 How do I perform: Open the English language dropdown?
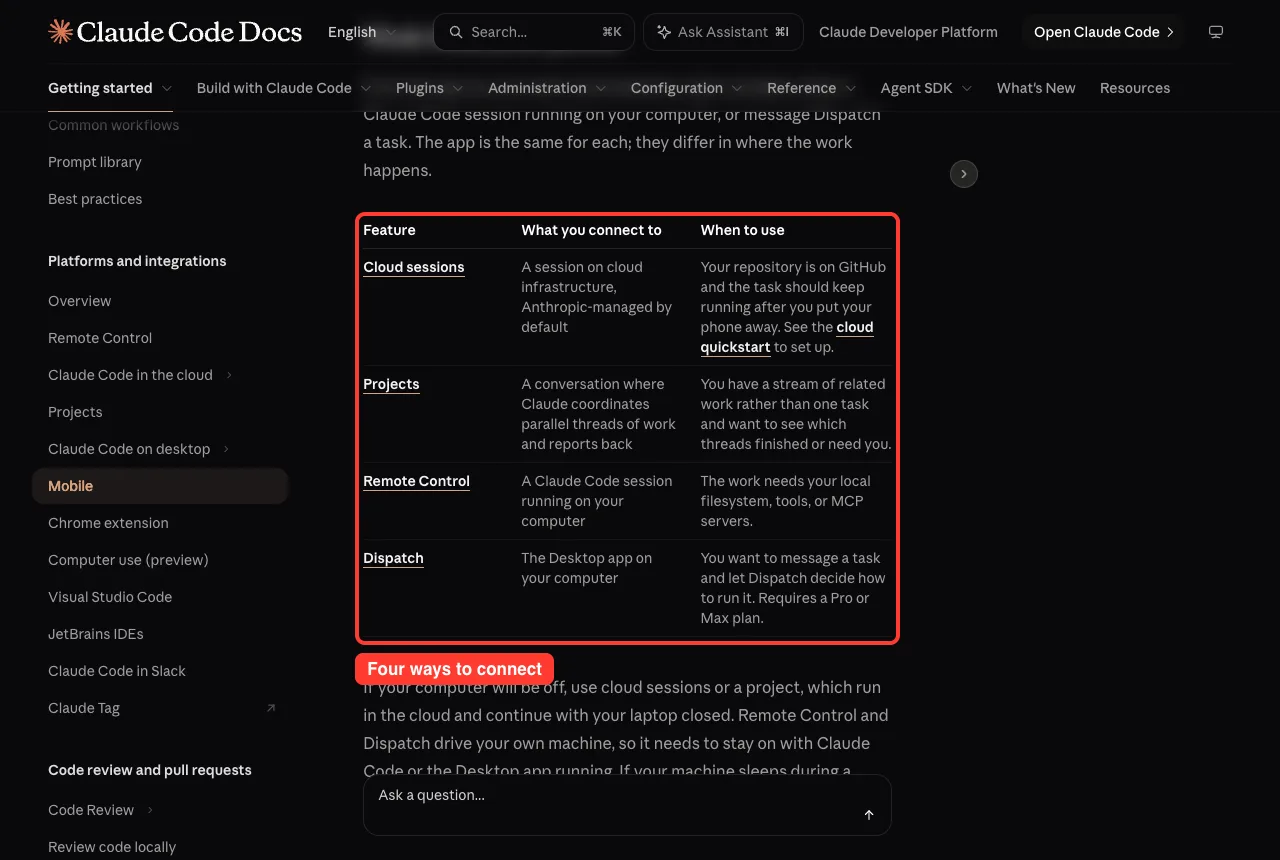tap(362, 32)
